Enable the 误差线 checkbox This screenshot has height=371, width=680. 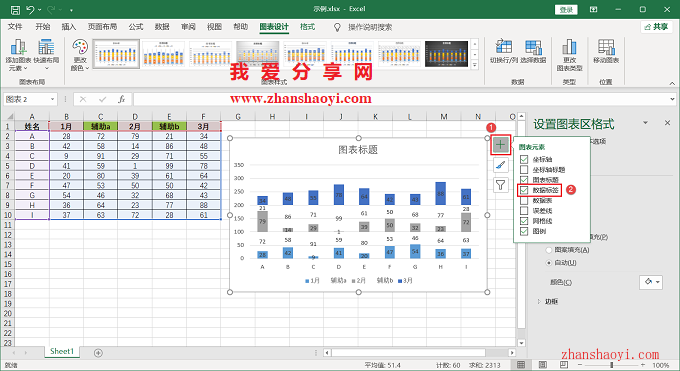[524, 210]
